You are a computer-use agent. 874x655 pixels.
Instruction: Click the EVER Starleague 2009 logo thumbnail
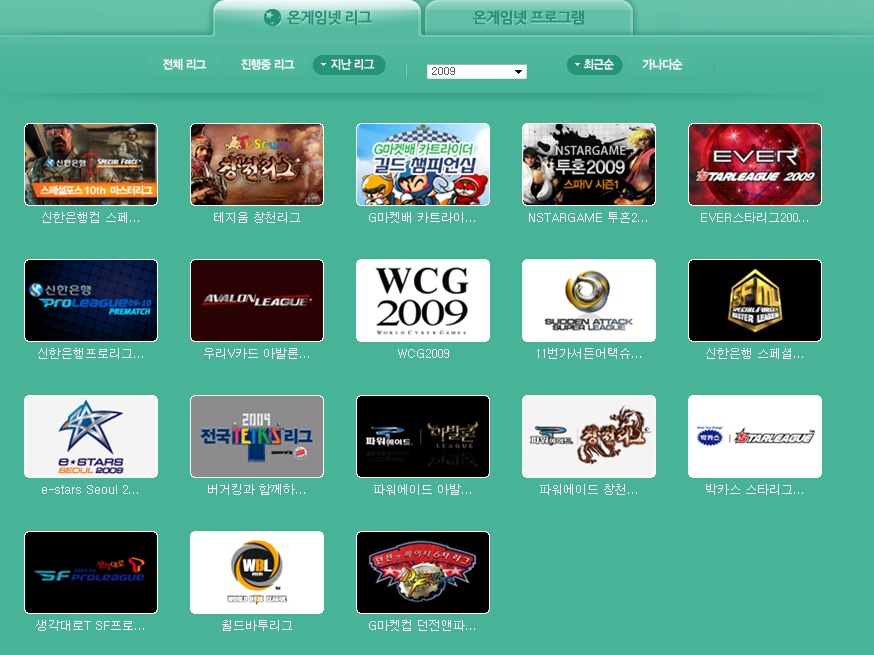(x=754, y=164)
